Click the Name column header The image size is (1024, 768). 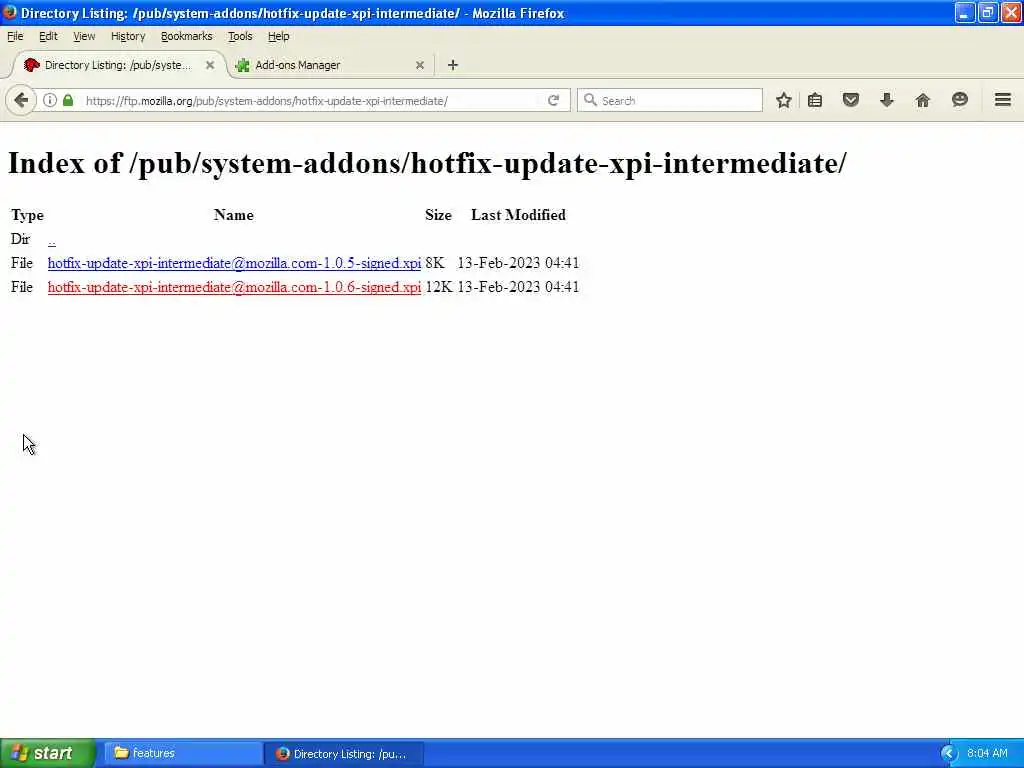point(234,215)
